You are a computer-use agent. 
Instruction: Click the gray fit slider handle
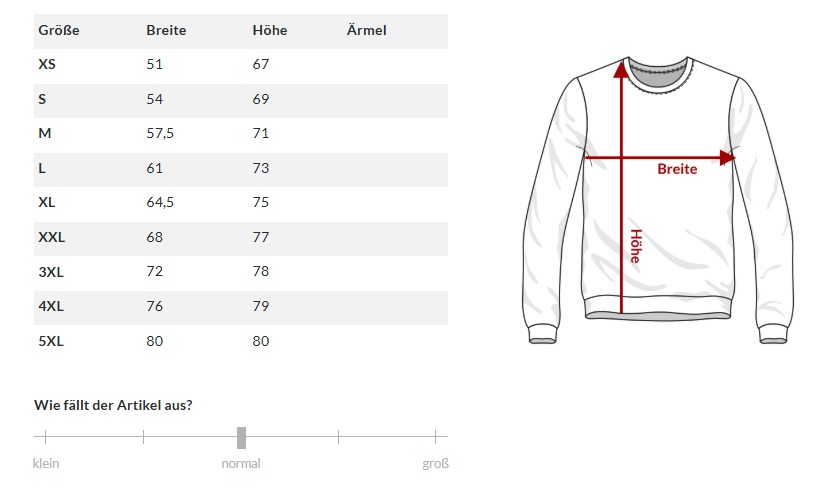[x=241, y=437]
